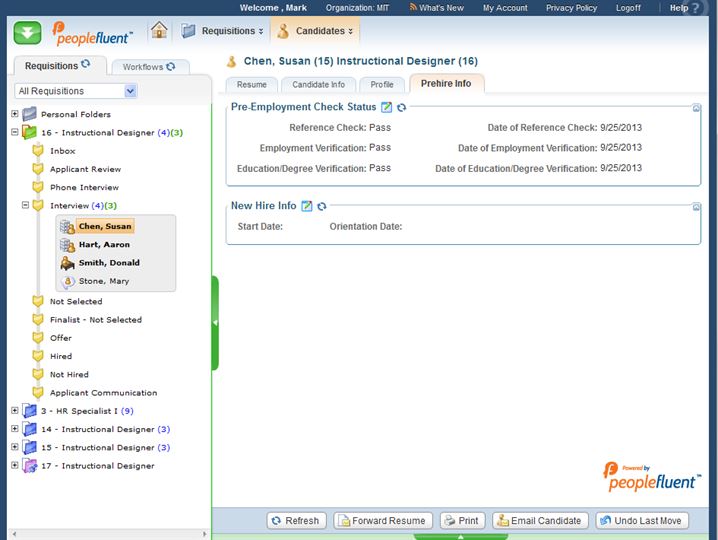Open the Candidate Info tab
This screenshot has width=718, height=540.
[x=318, y=85]
